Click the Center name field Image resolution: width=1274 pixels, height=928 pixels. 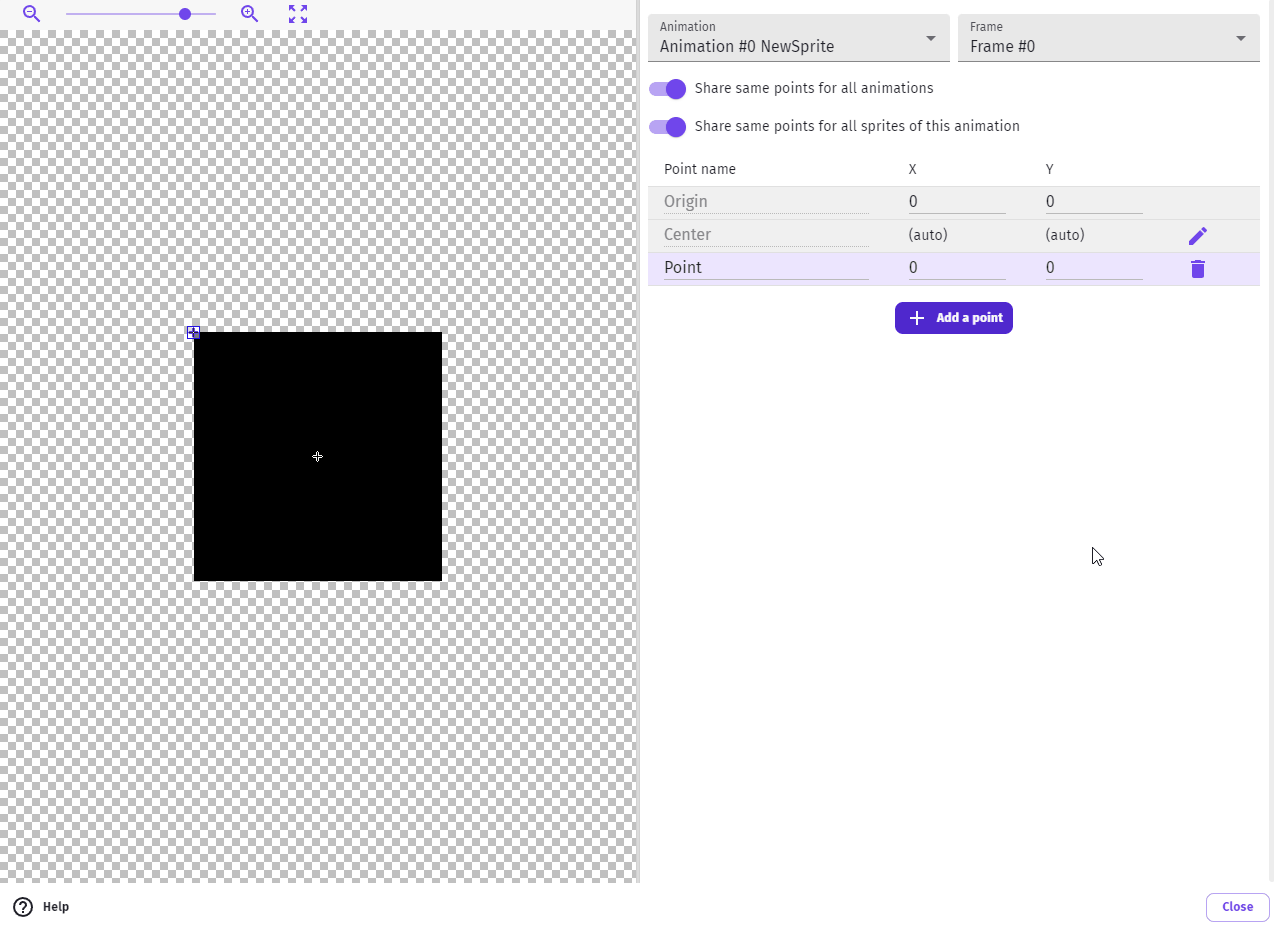click(x=766, y=235)
